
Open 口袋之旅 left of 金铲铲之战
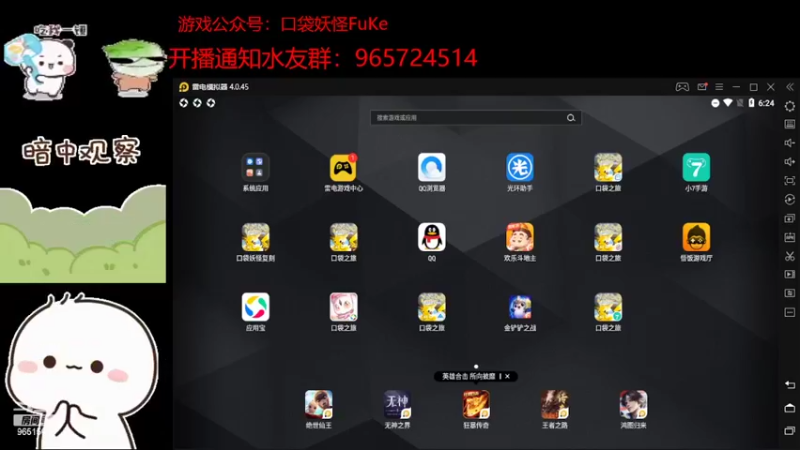coord(432,307)
